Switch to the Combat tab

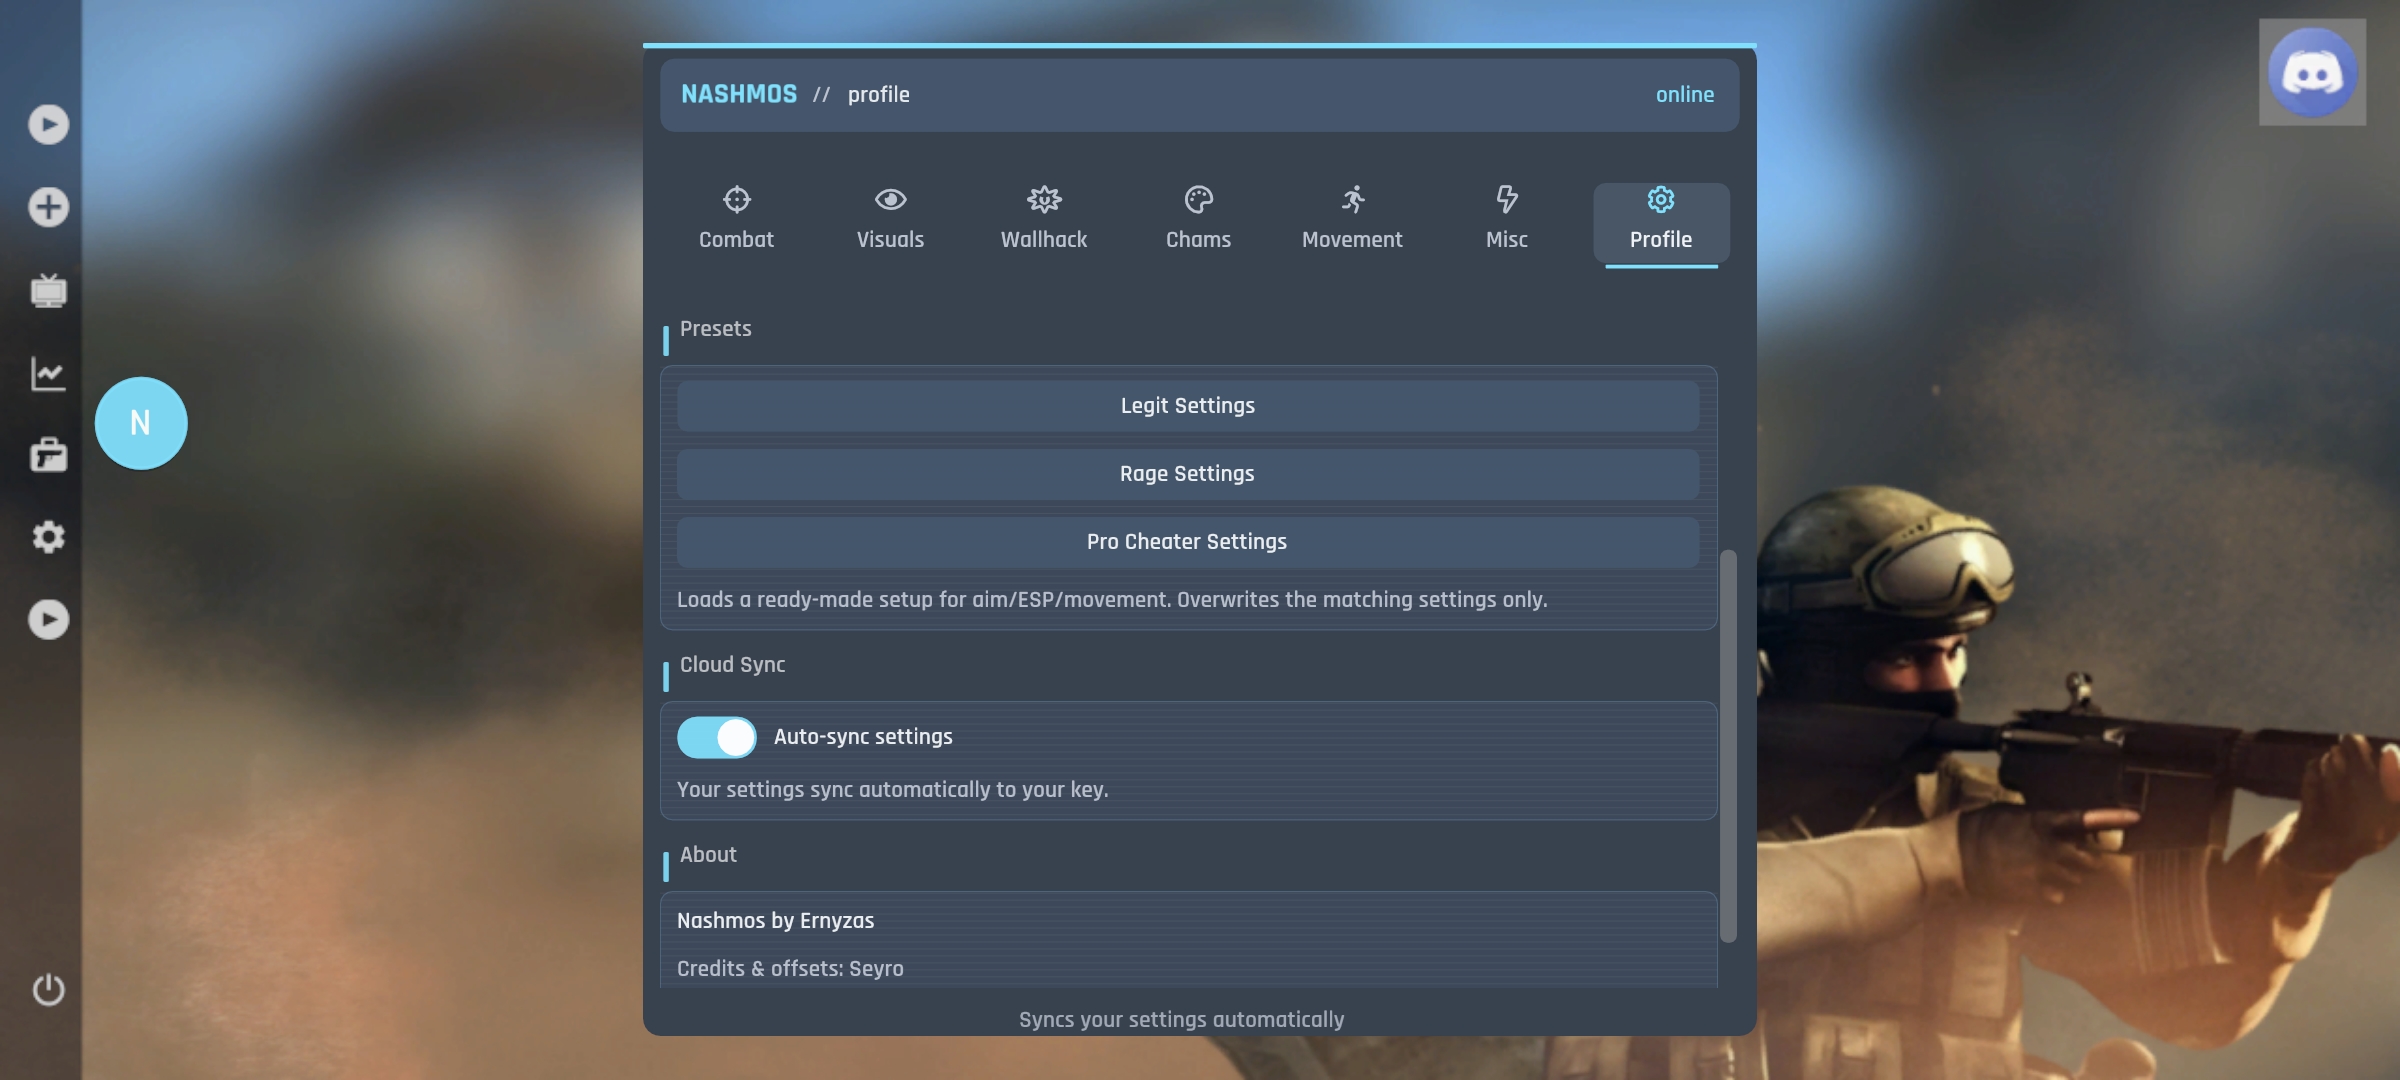737,219
